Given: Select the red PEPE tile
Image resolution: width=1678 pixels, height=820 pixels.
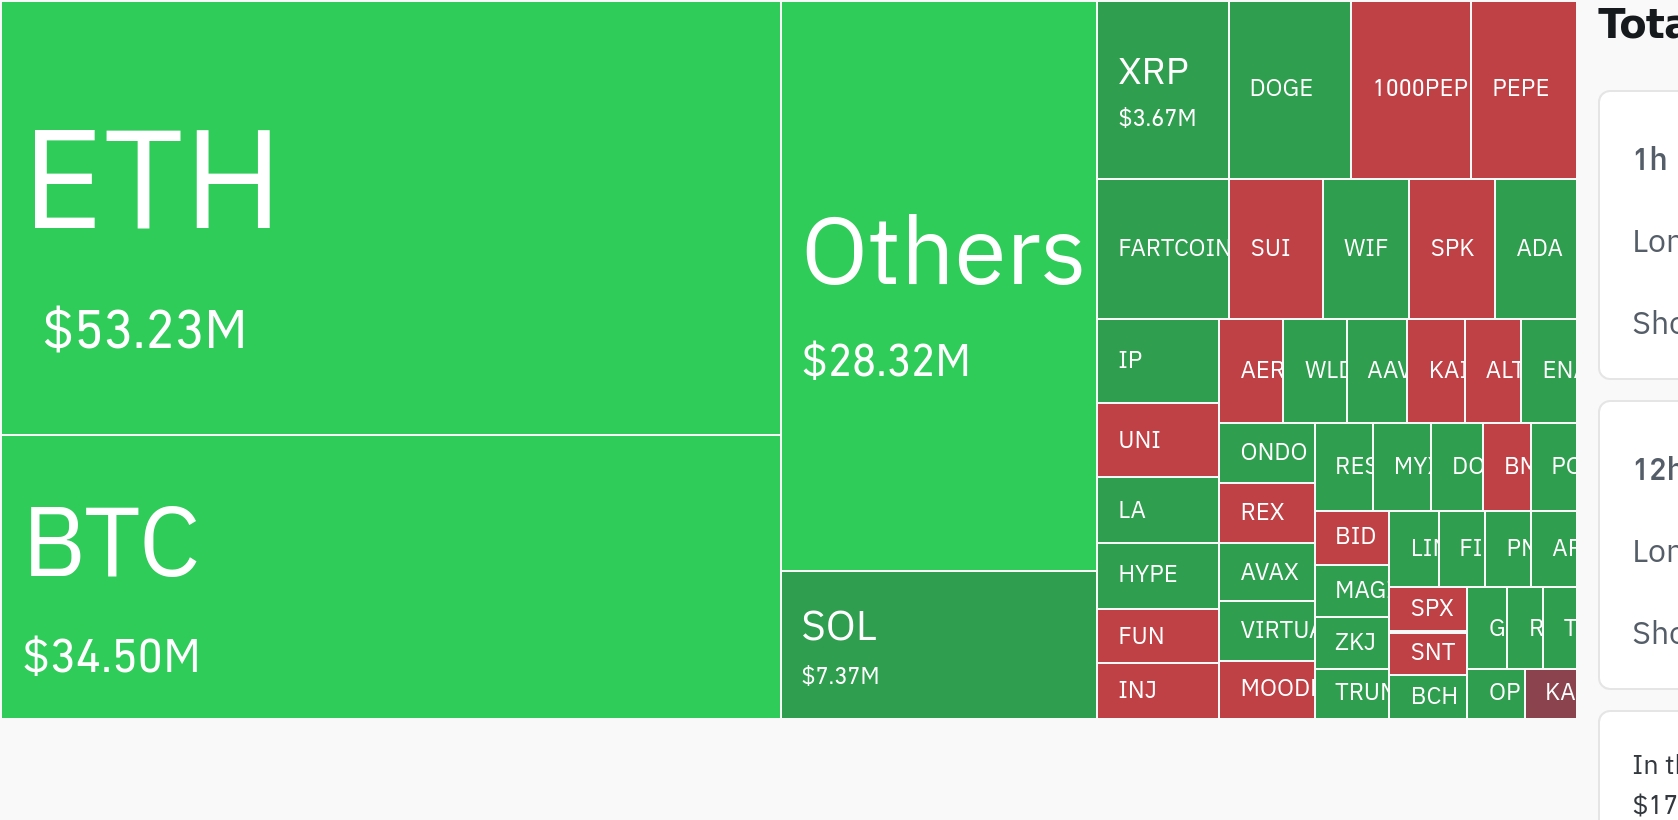Looking at the screenshot, I should pyautogui.click(x=1524, y=90).
